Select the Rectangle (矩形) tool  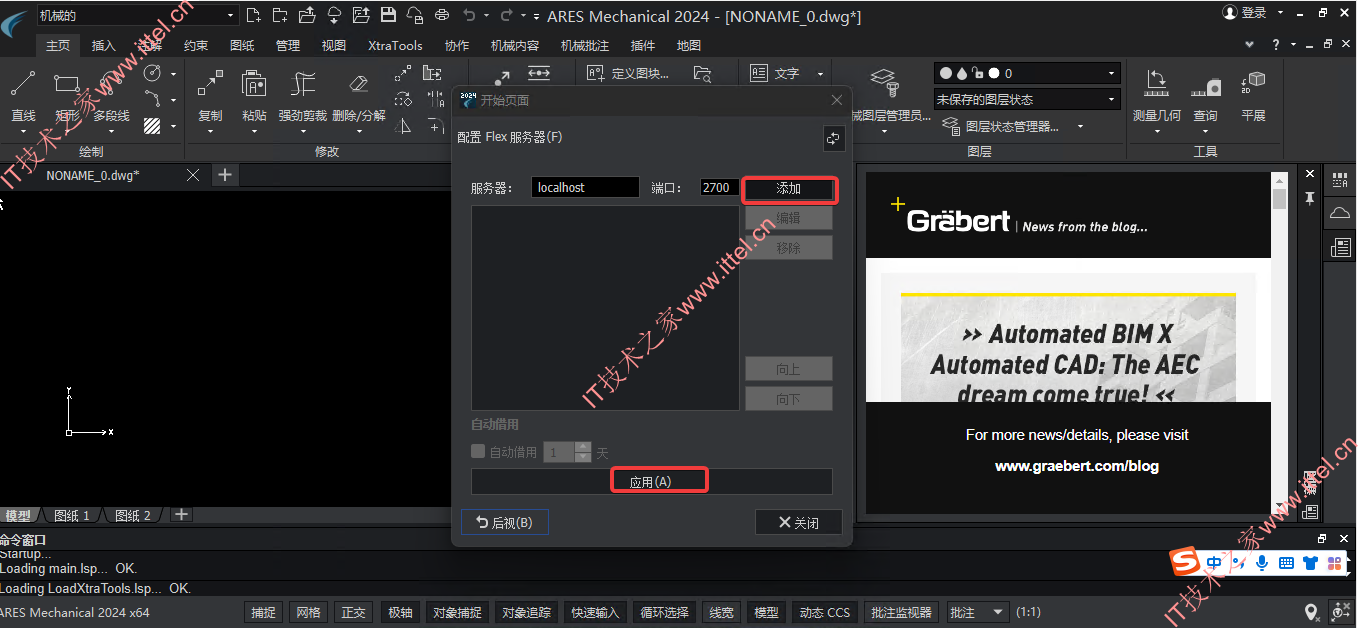[x=67, y=96]
